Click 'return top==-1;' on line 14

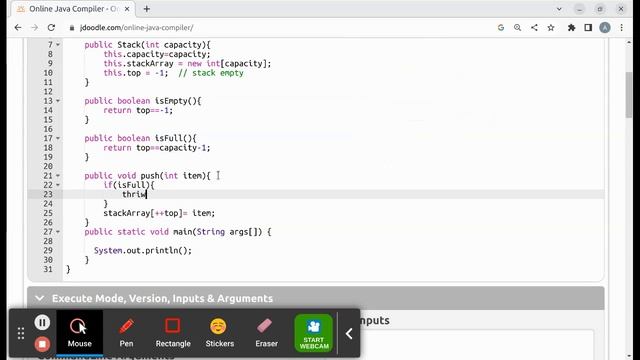click(138, 110)
